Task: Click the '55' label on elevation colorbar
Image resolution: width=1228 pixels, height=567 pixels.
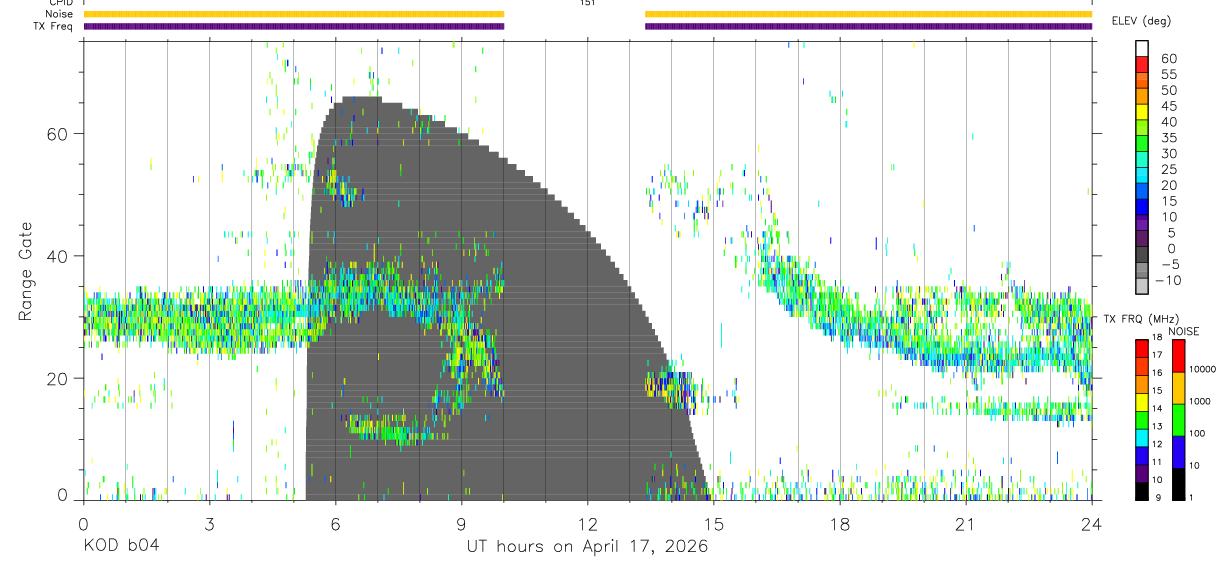Action: coord(1169,74)
